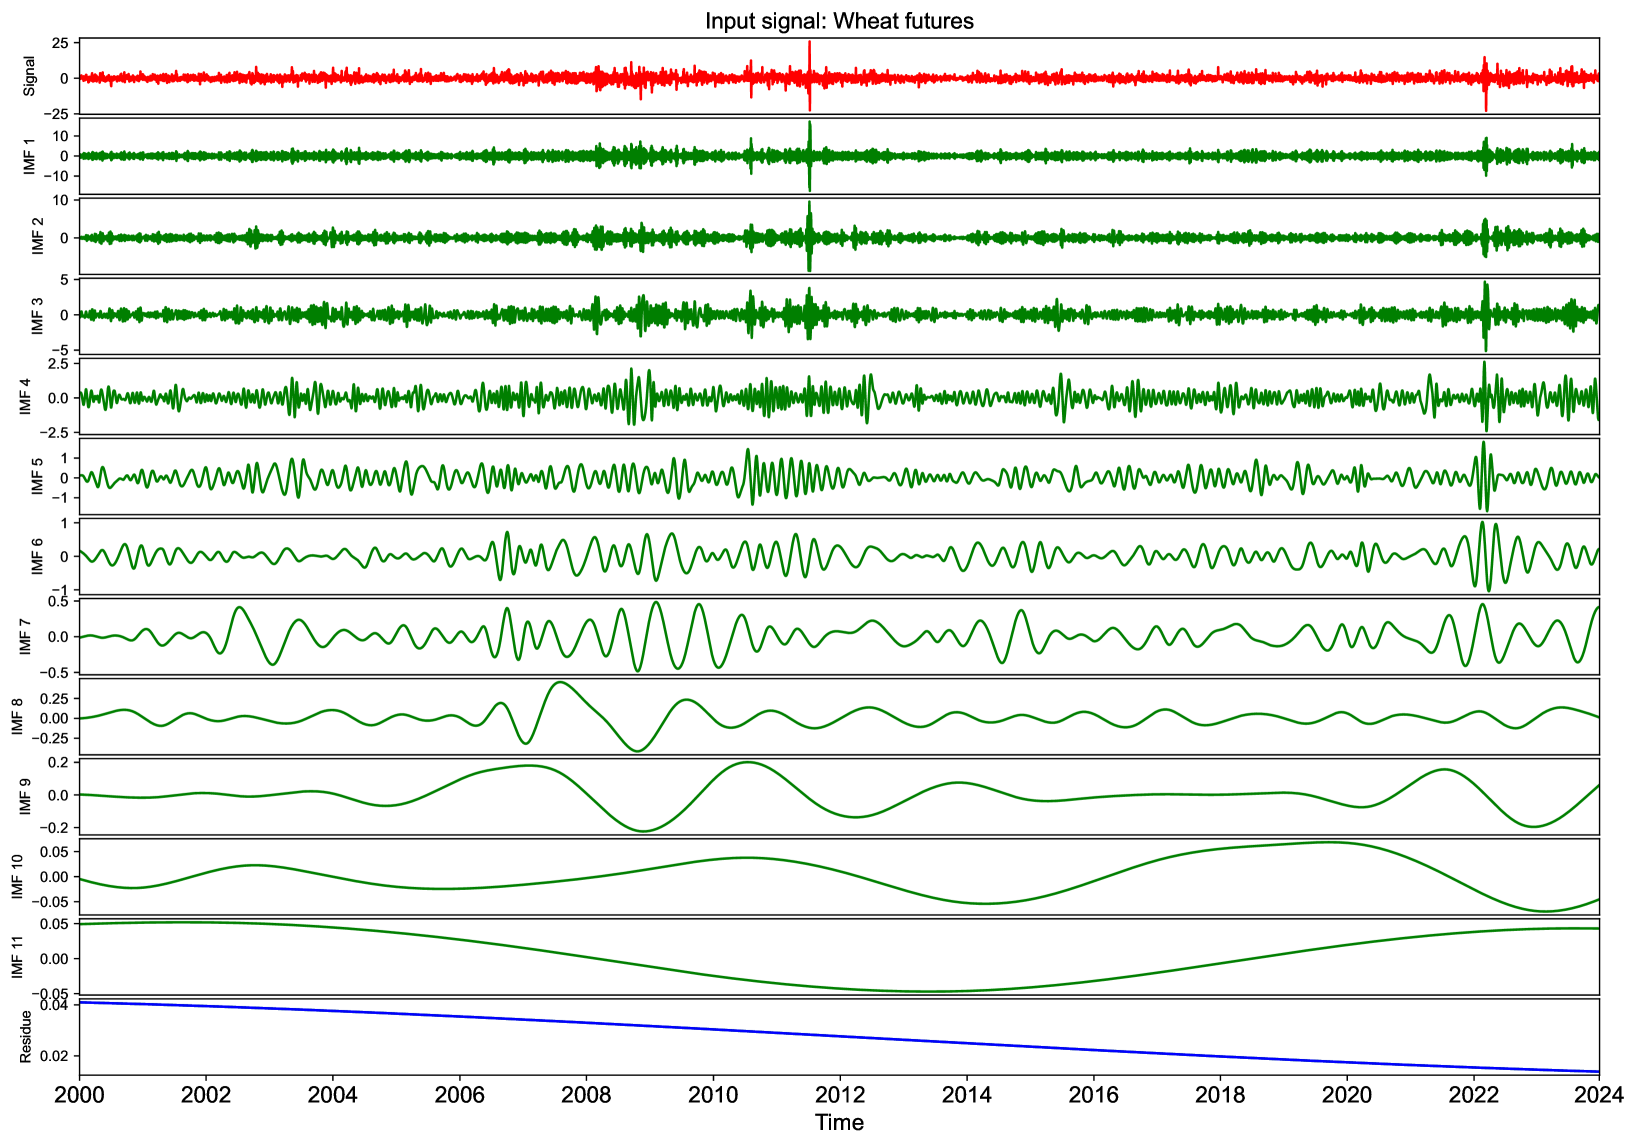Choose the "IMF 7" panel label
This screenshot has width=1636, height=1146.
pyautogui.click(x=25, y=636)
